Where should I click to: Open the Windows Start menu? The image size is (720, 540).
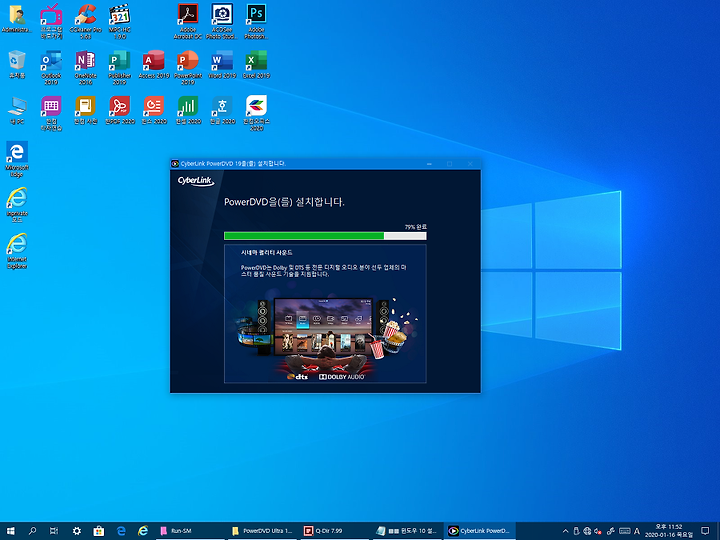click(x=10, y=531)
